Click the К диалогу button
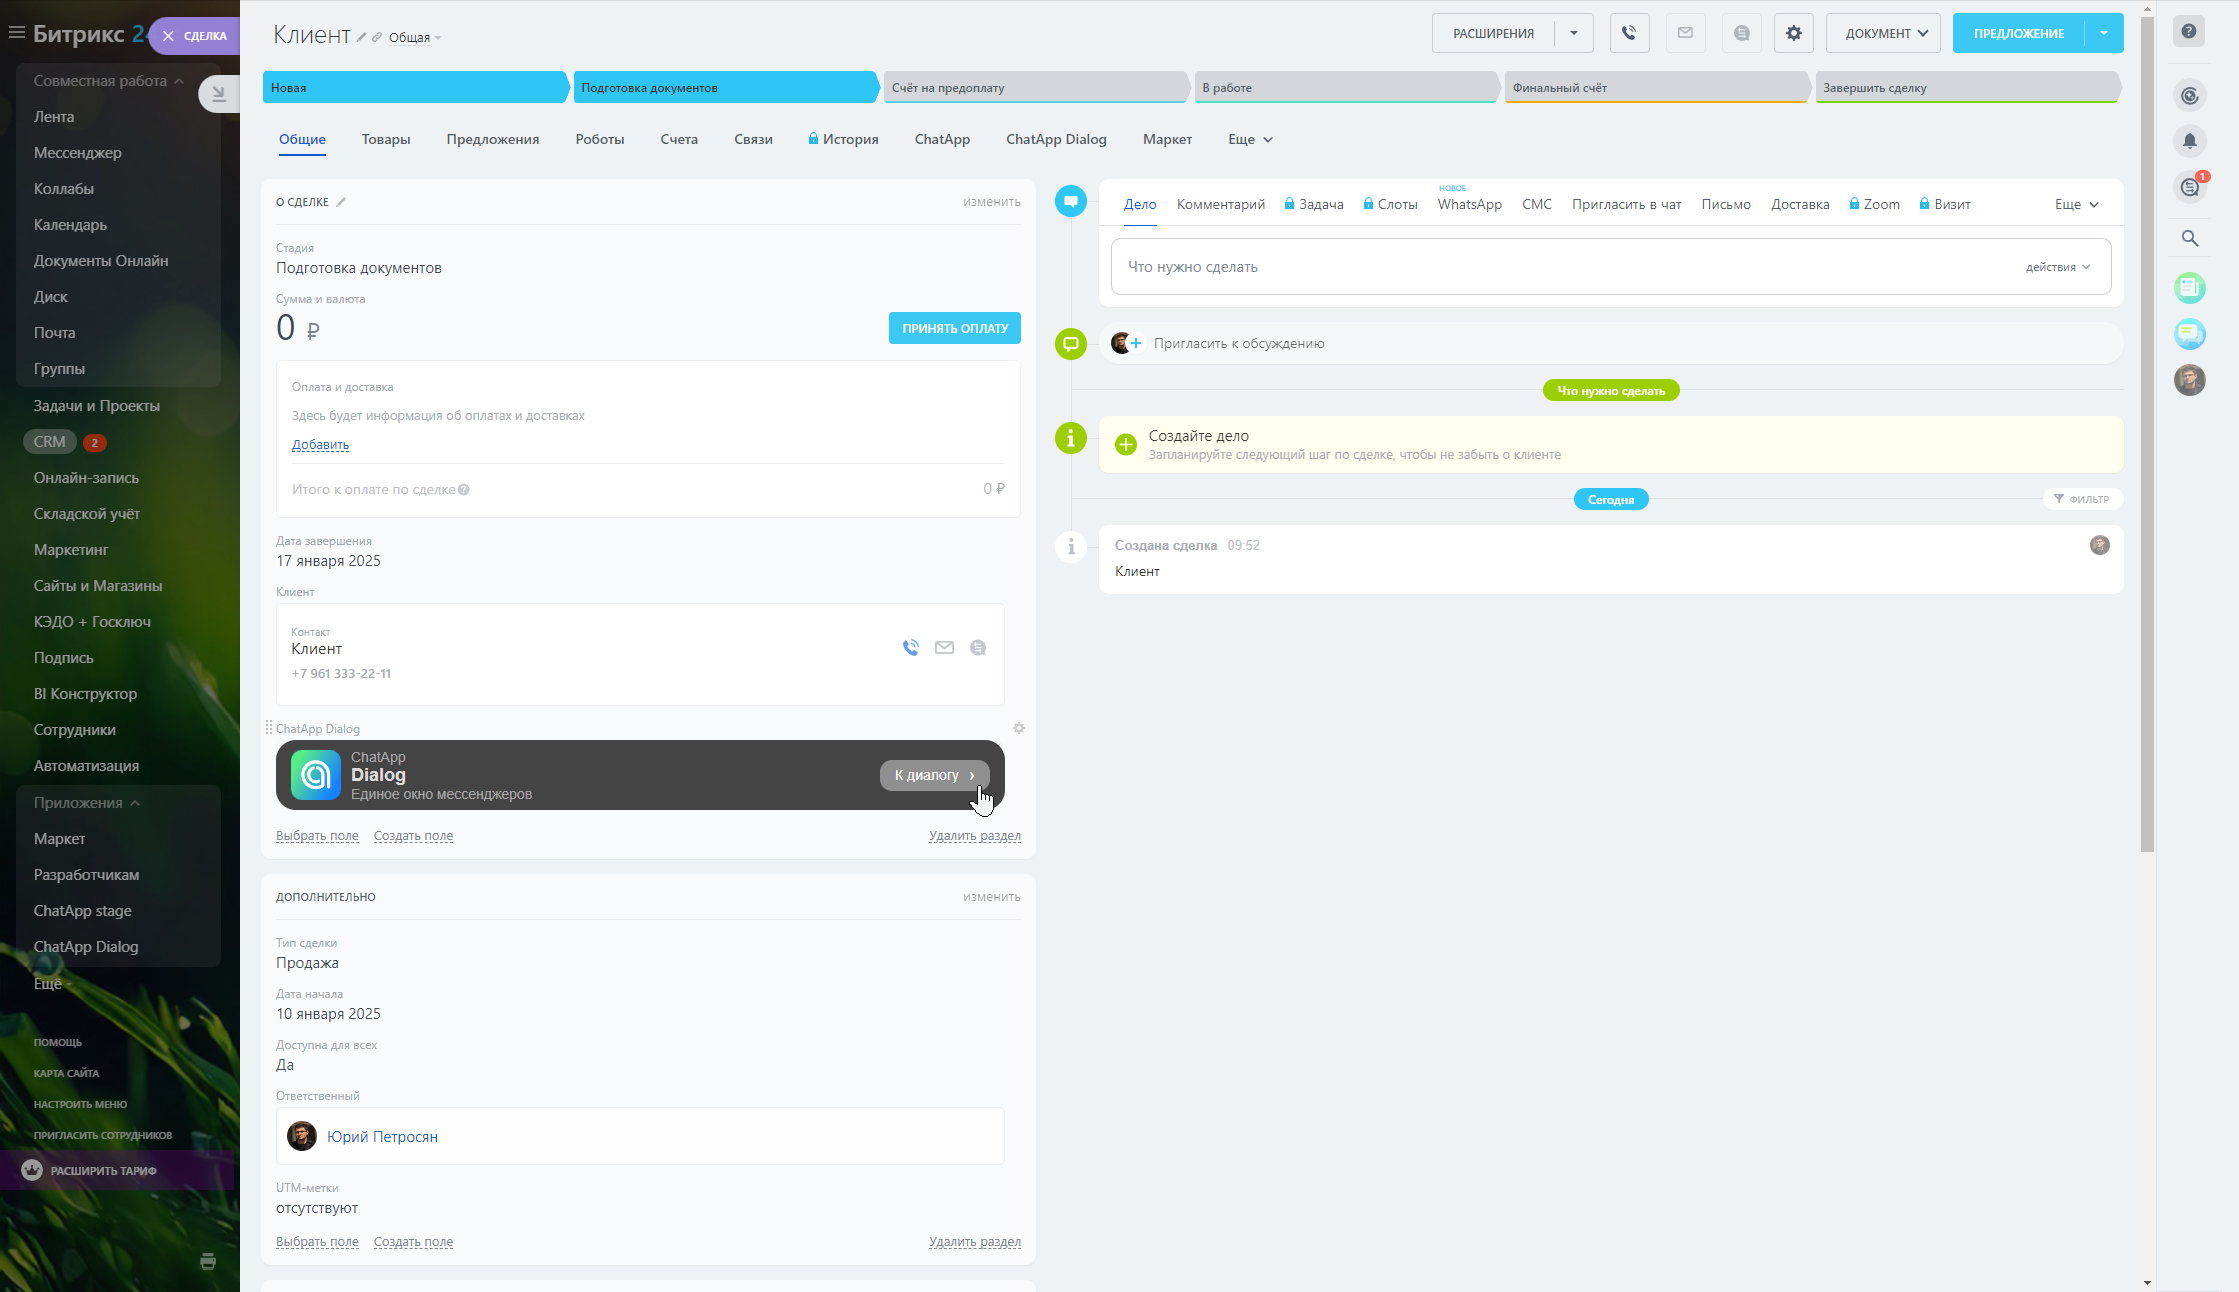This screenshot has width=2239, height=1292. 934,775
